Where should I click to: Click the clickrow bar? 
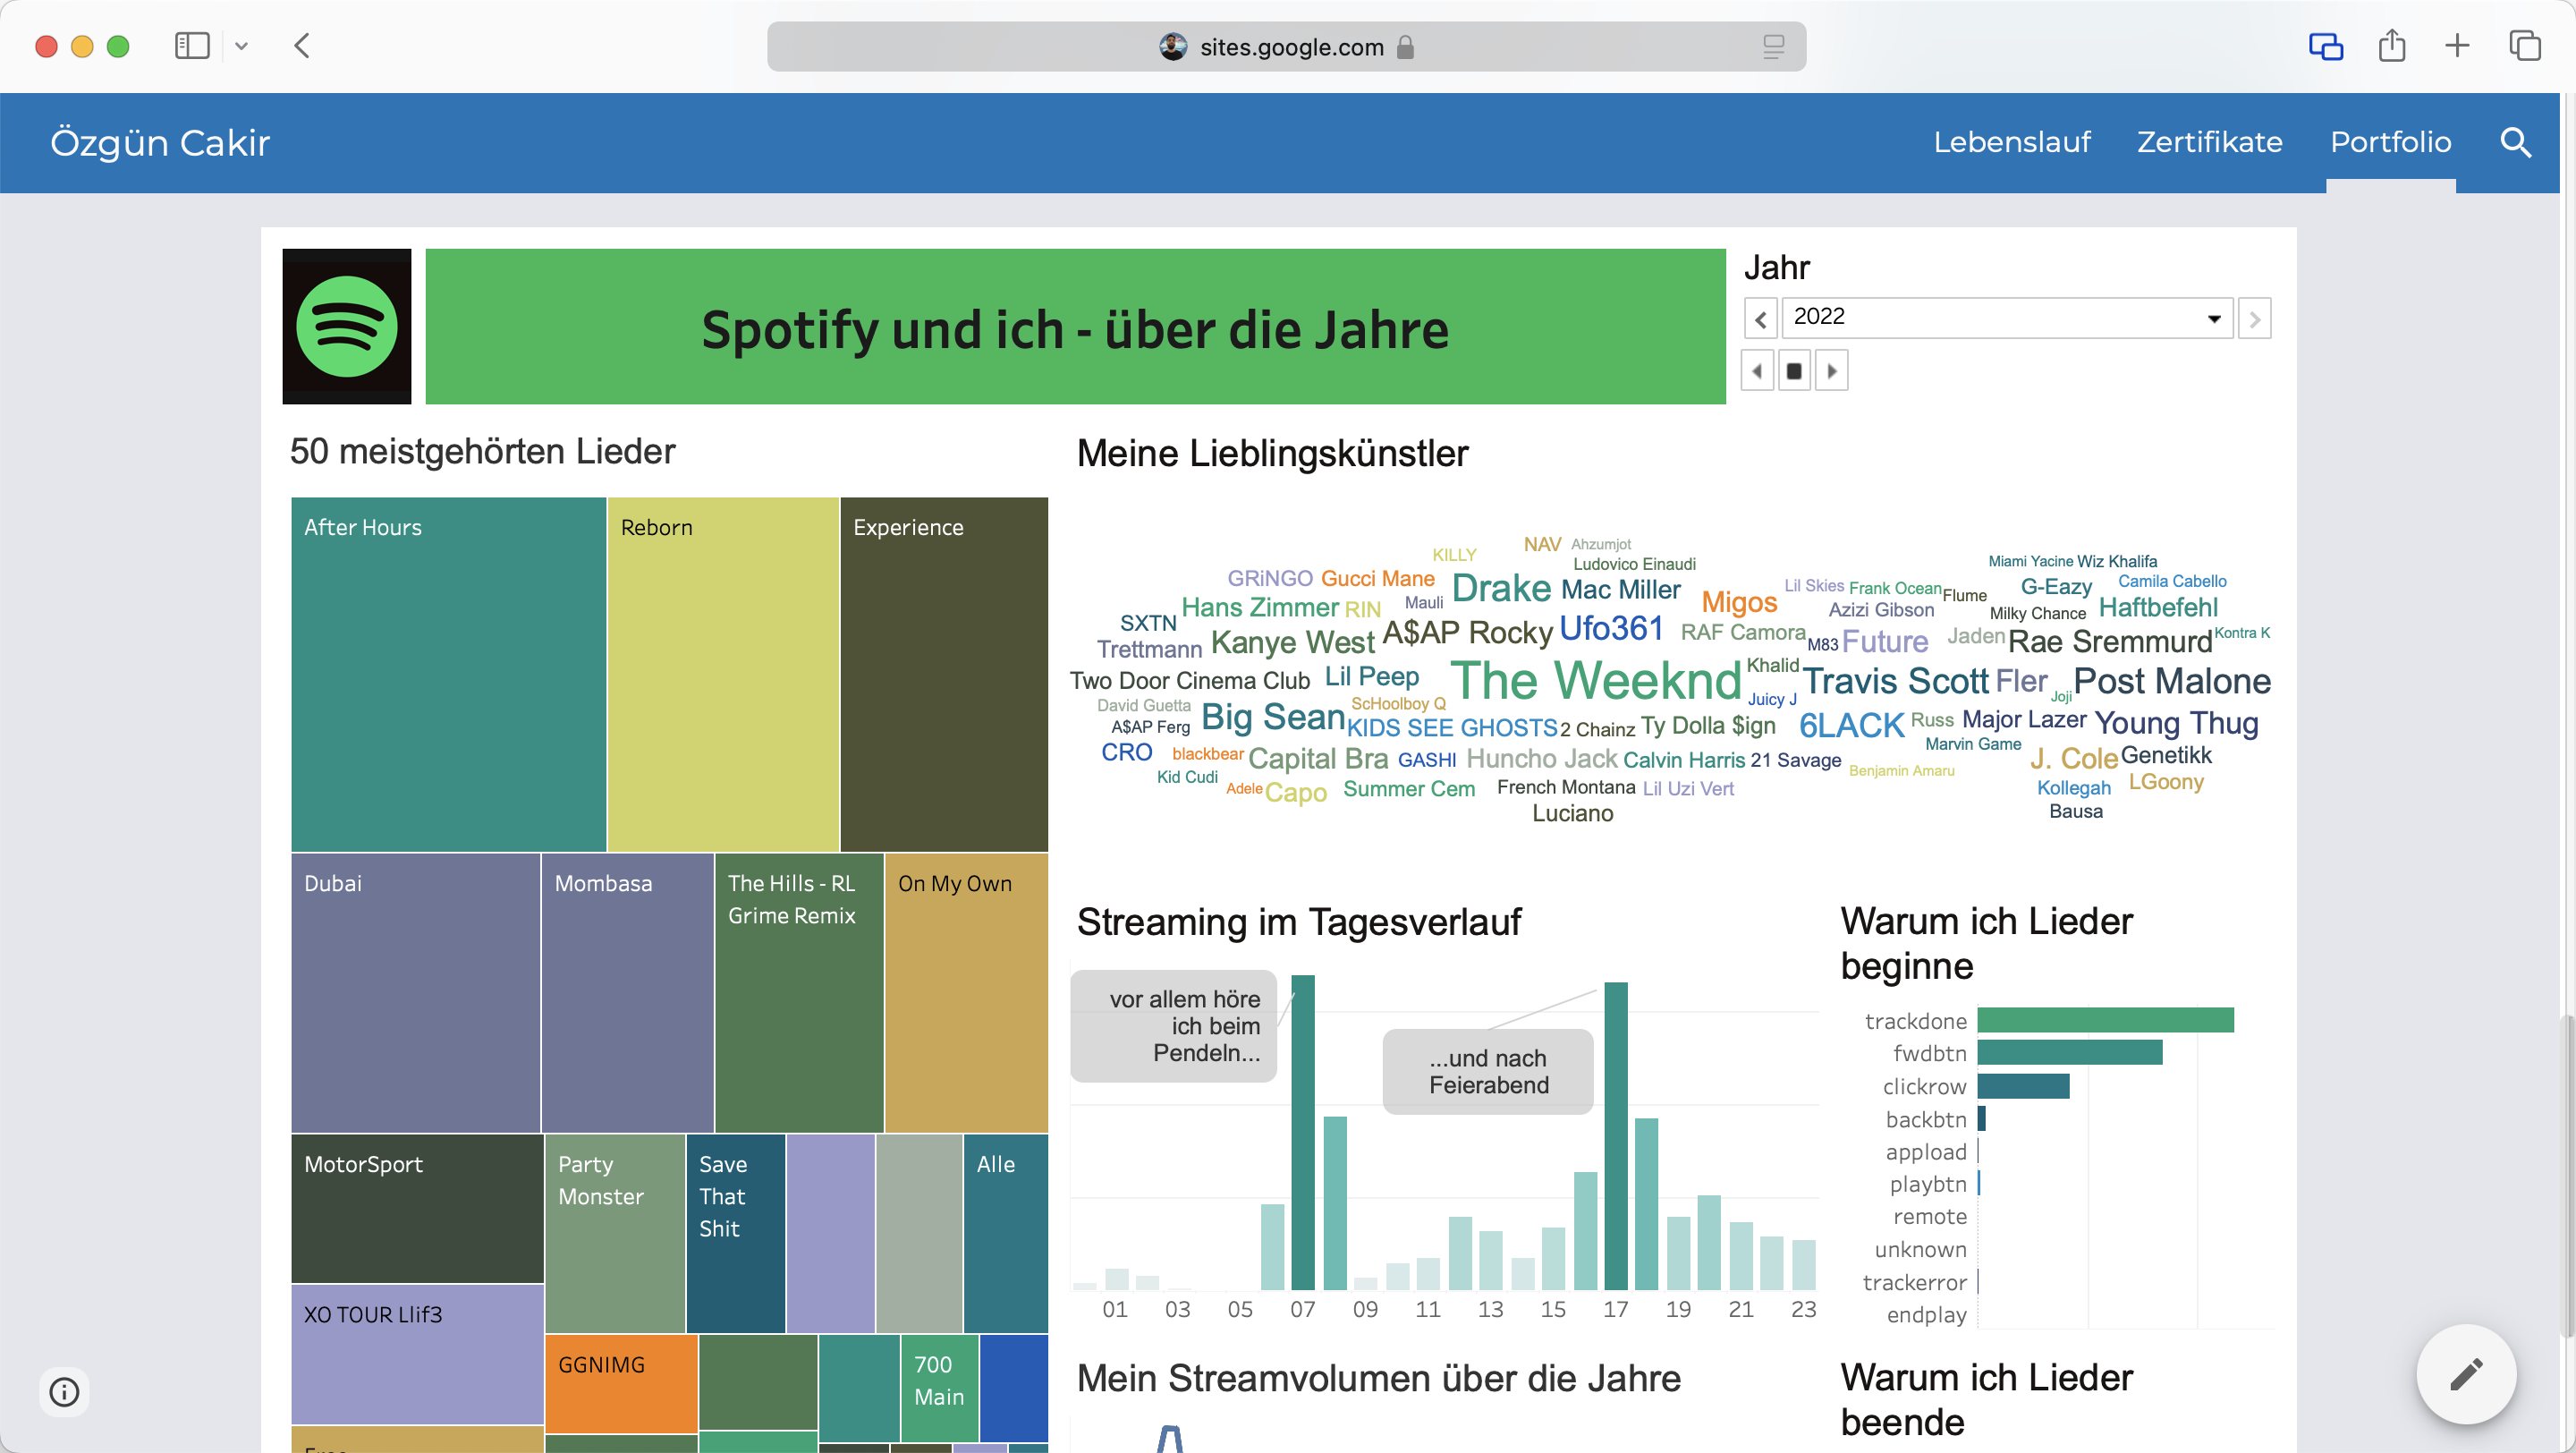click(2023, 1086)
